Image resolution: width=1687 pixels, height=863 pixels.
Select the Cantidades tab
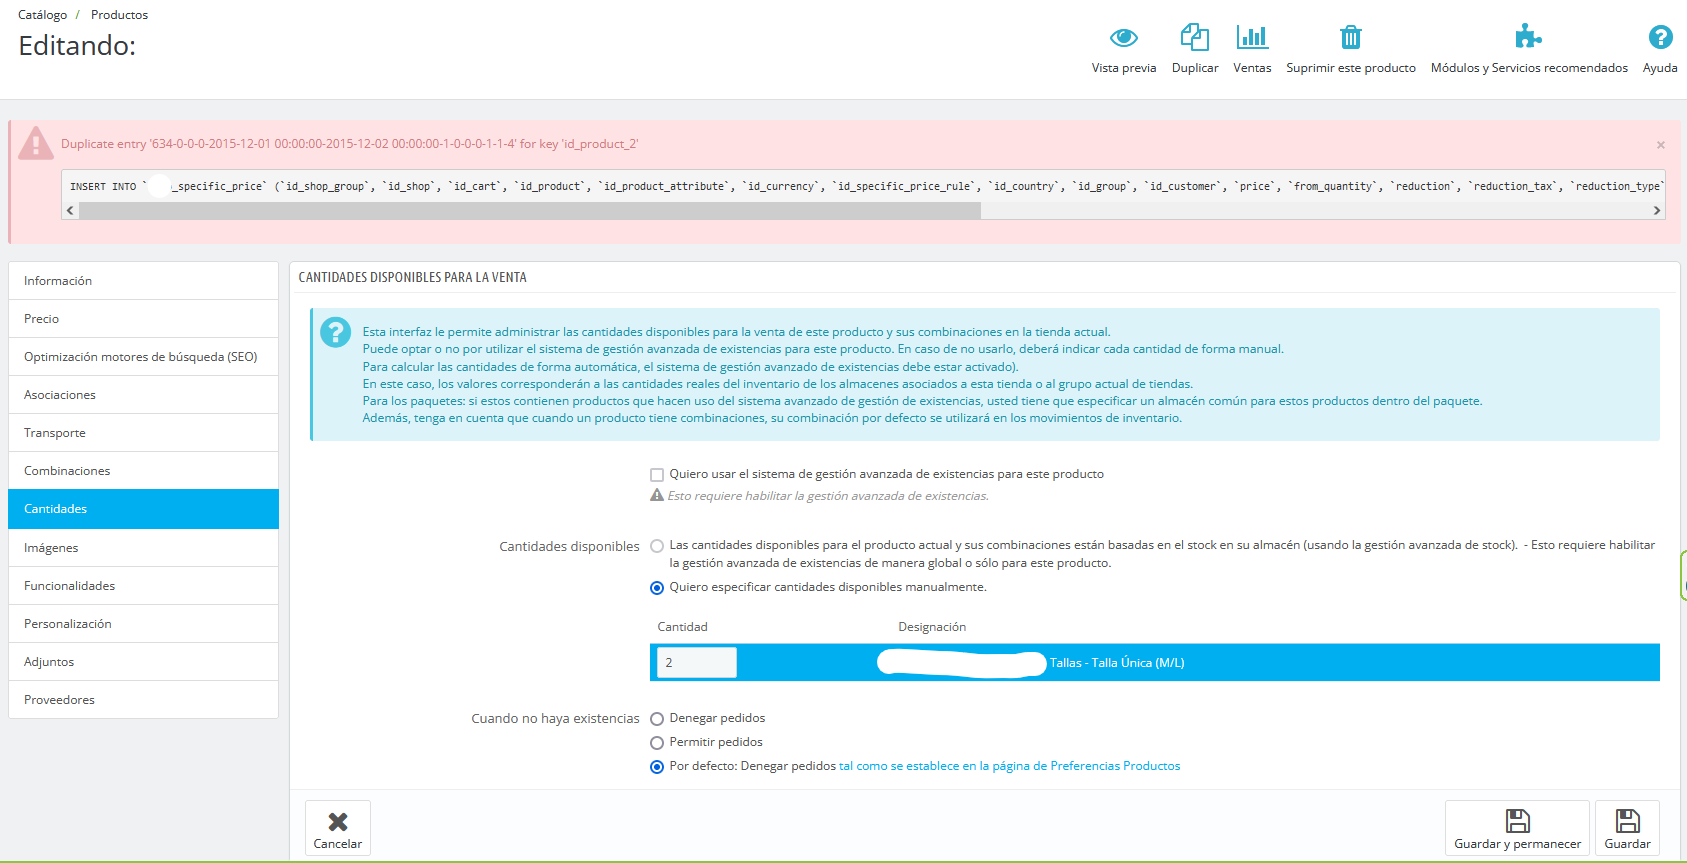click(143, 509)
